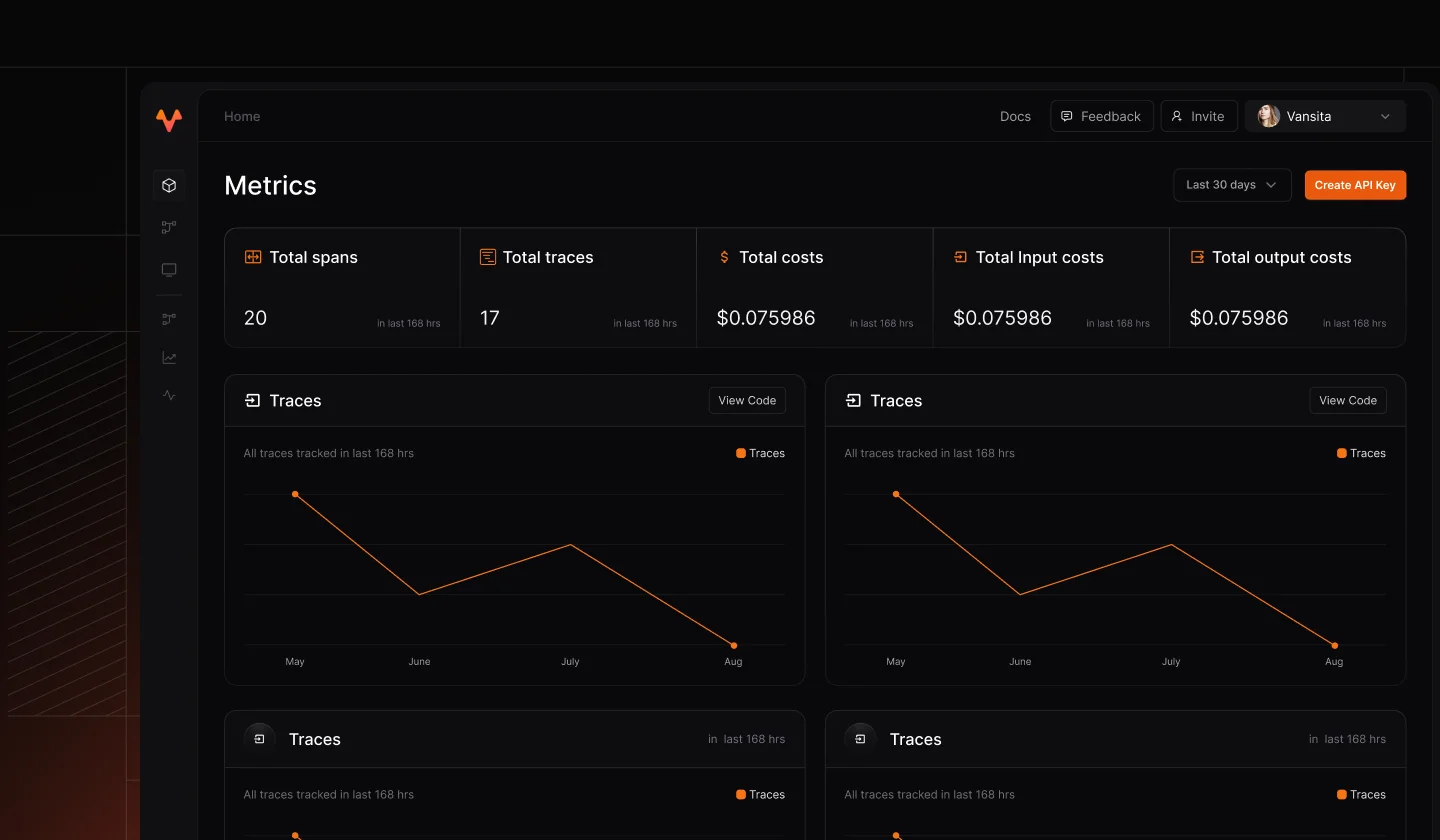Open the line chart analytics sidebar icon
The width and height of the screenshot is (1440, 840).
(x=169, y=357)
